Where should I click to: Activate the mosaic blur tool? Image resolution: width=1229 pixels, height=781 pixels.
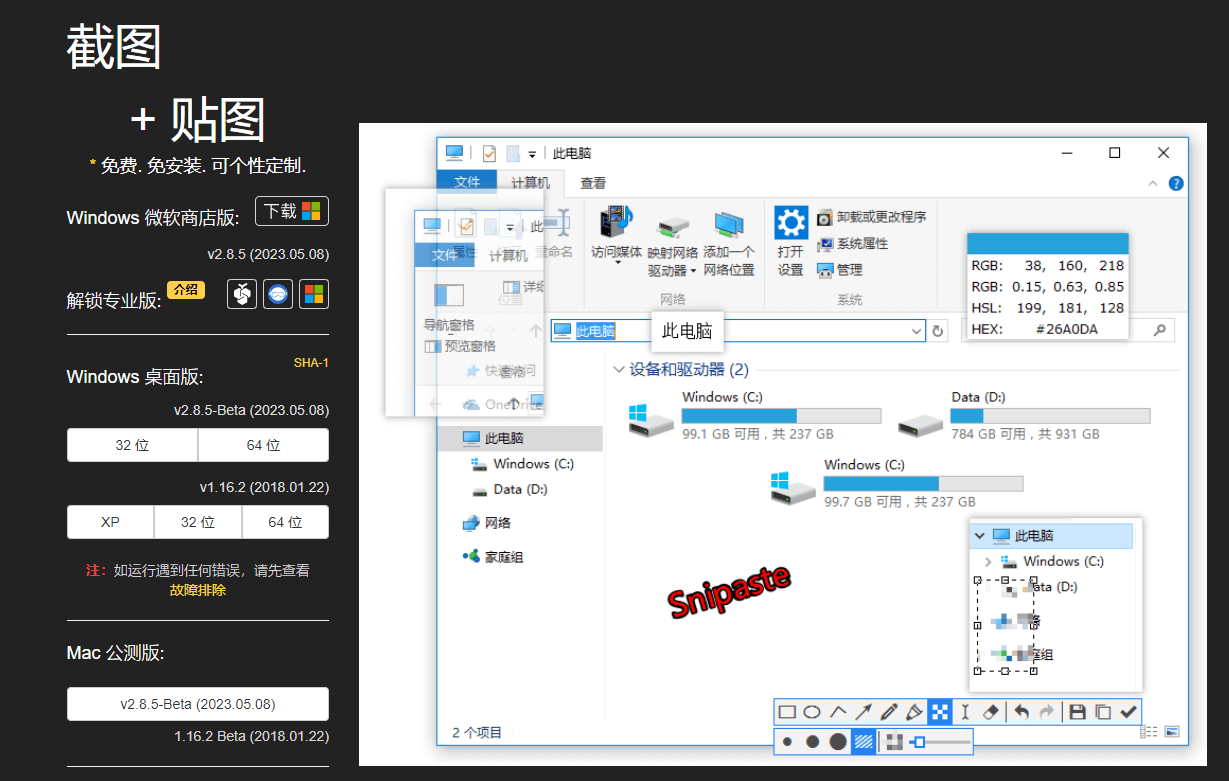click(939, 711)
